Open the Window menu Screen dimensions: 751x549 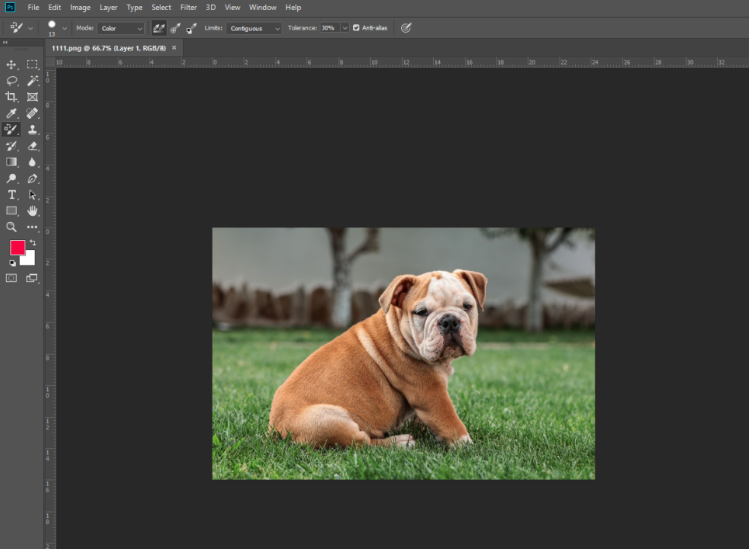pos(263,7)
